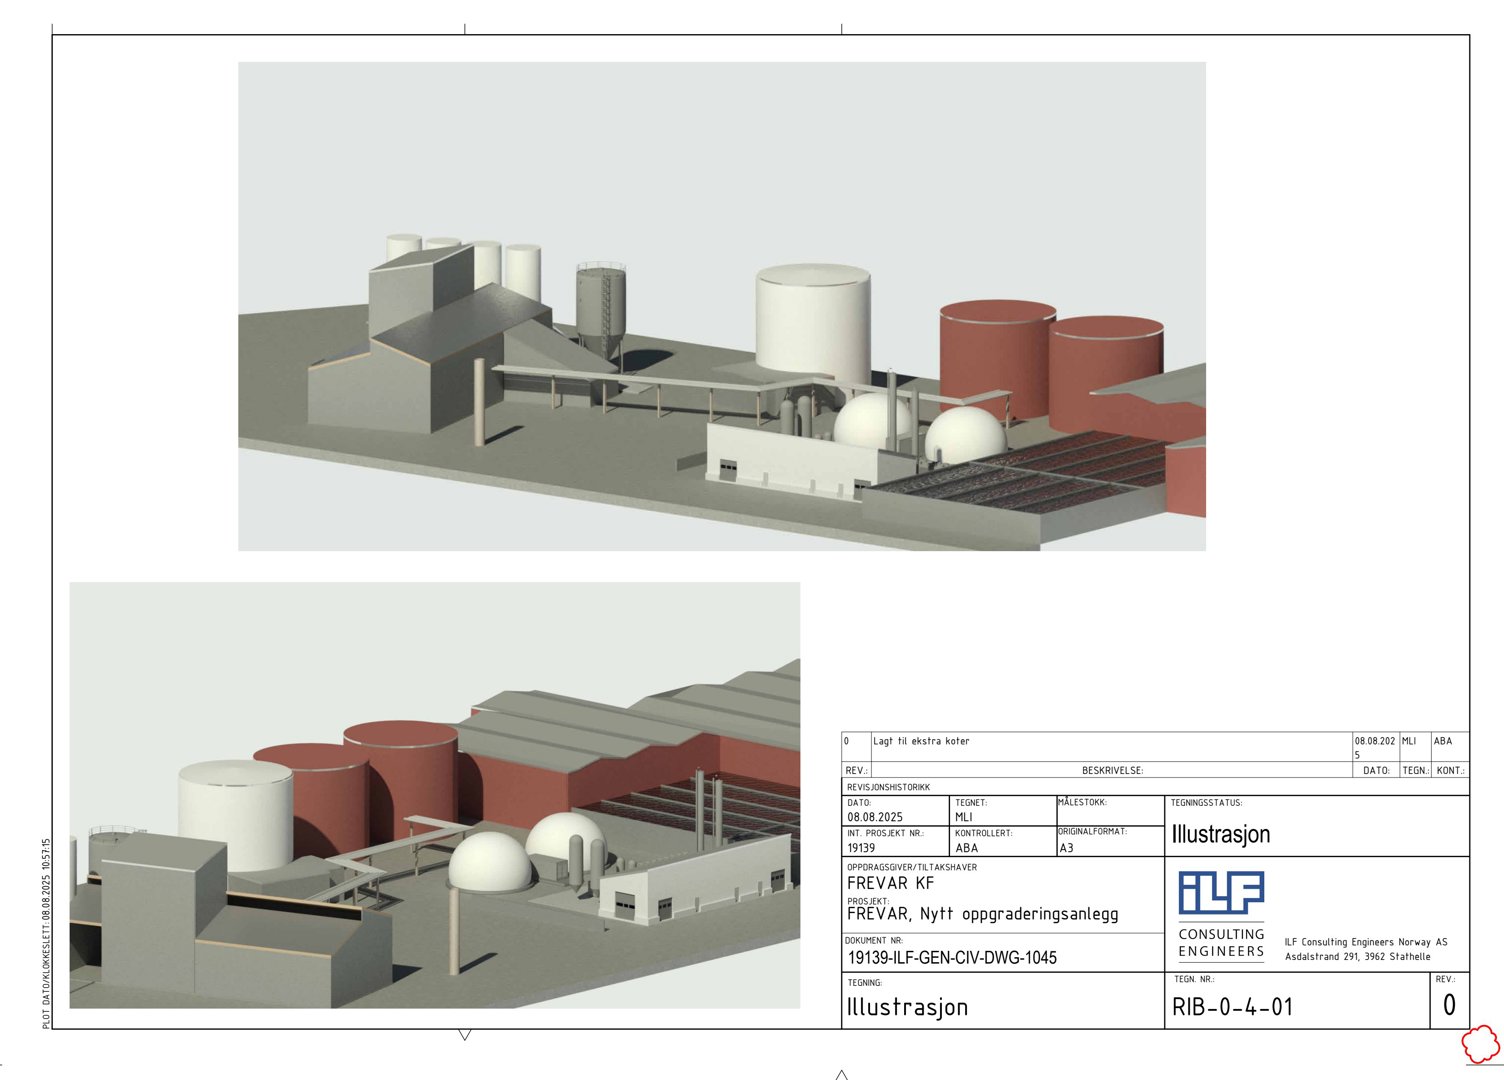Click the document number 19139-ILF-GEN-CIV-DWG-1045

point(952,957)
